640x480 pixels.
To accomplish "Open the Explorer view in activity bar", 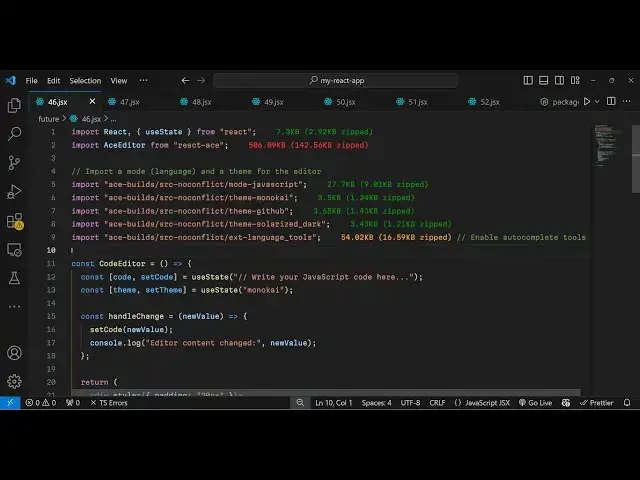I will (x=14, y=105).
